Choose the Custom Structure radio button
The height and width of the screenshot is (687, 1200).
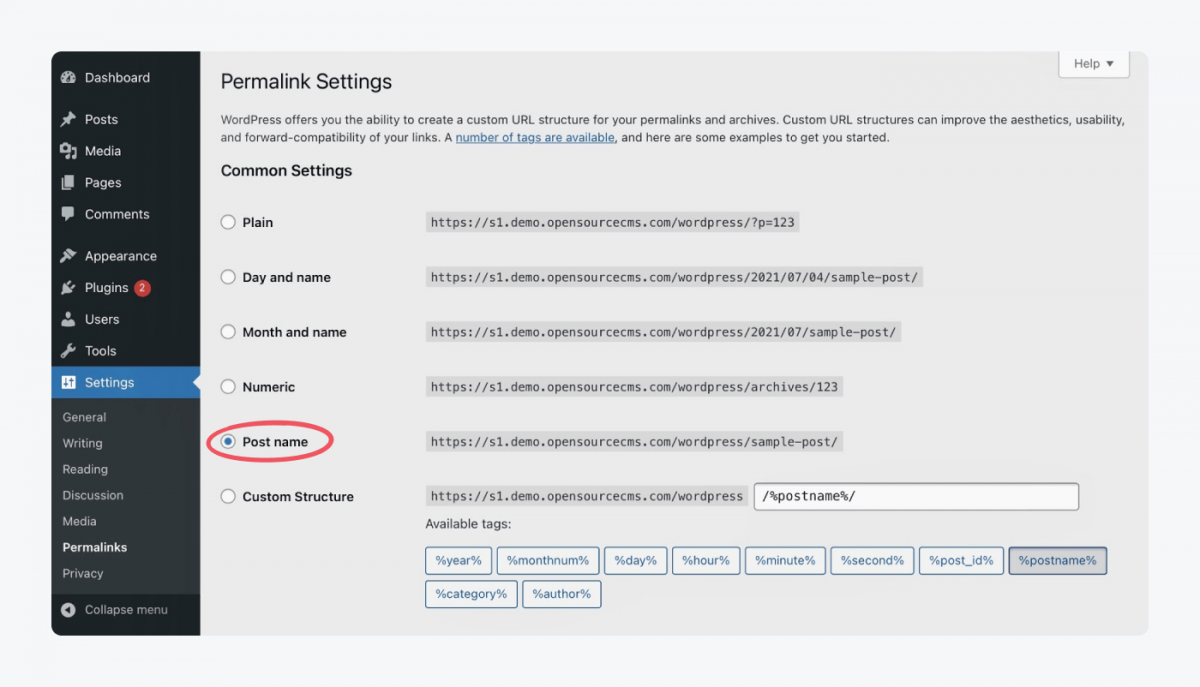(228, 496)
